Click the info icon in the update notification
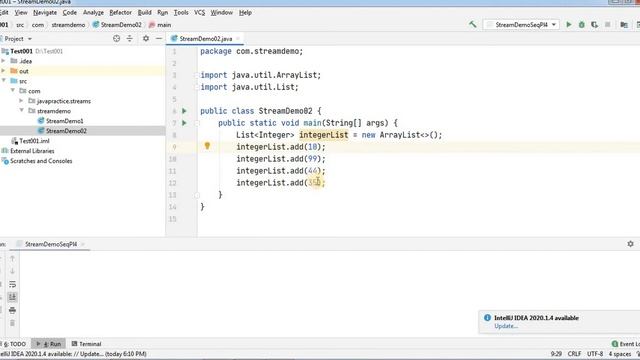 click(x=487, y=318)
